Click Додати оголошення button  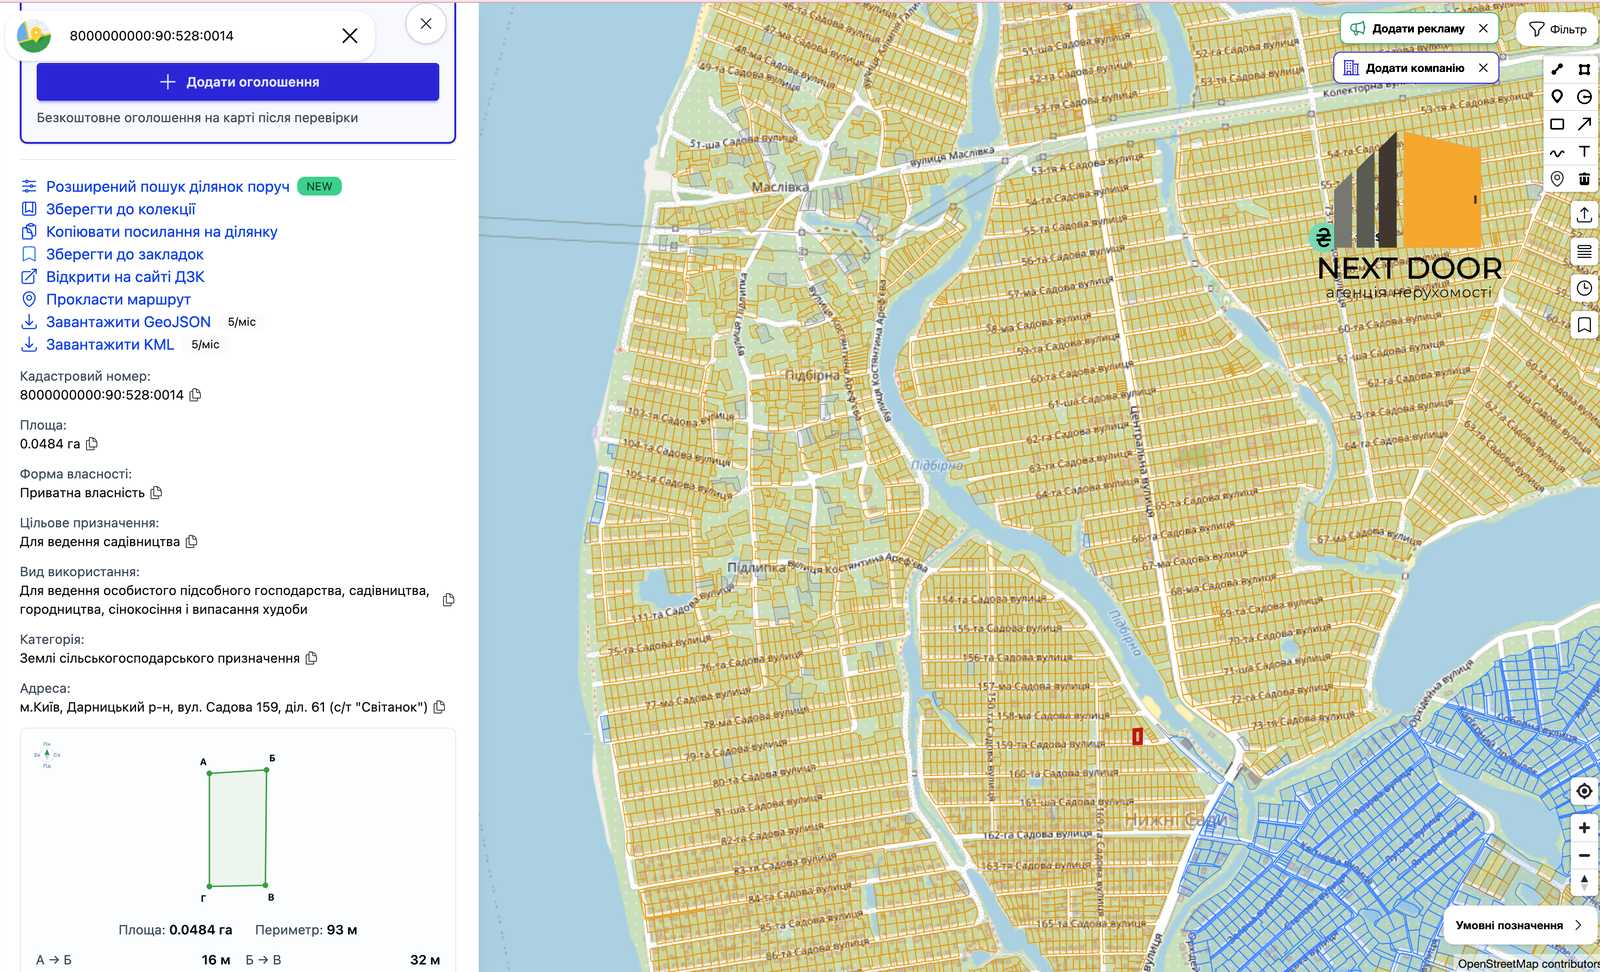tap(238, 82)
